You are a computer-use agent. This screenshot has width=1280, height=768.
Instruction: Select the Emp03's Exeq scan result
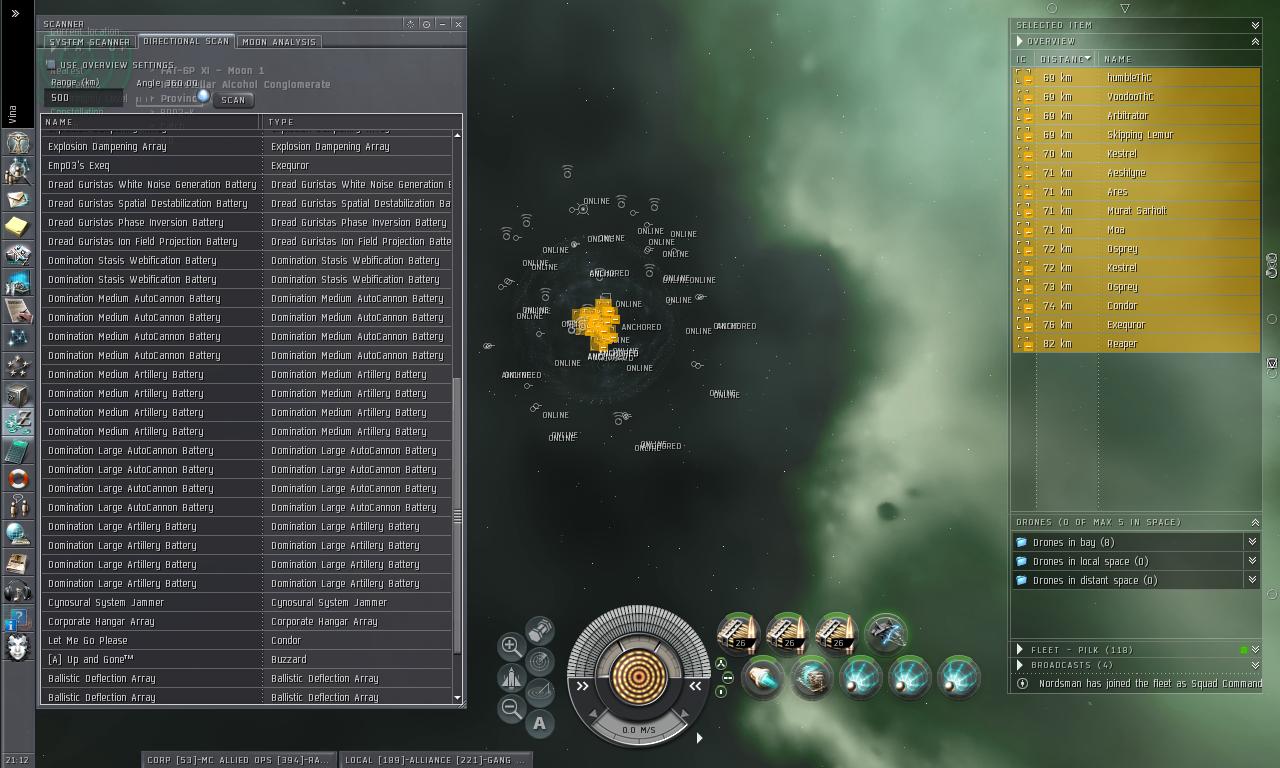coord(248,166)
